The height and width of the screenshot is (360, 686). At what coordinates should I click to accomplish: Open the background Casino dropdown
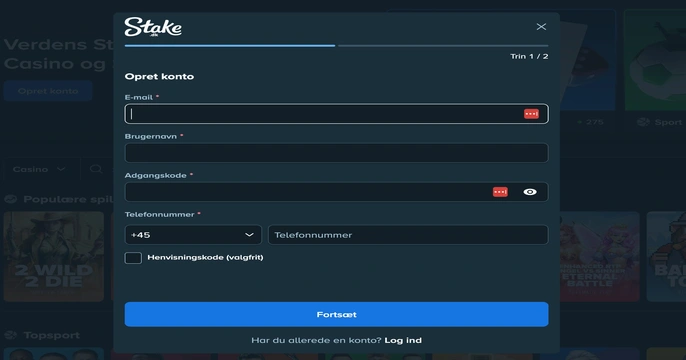[x=39, y=169]
